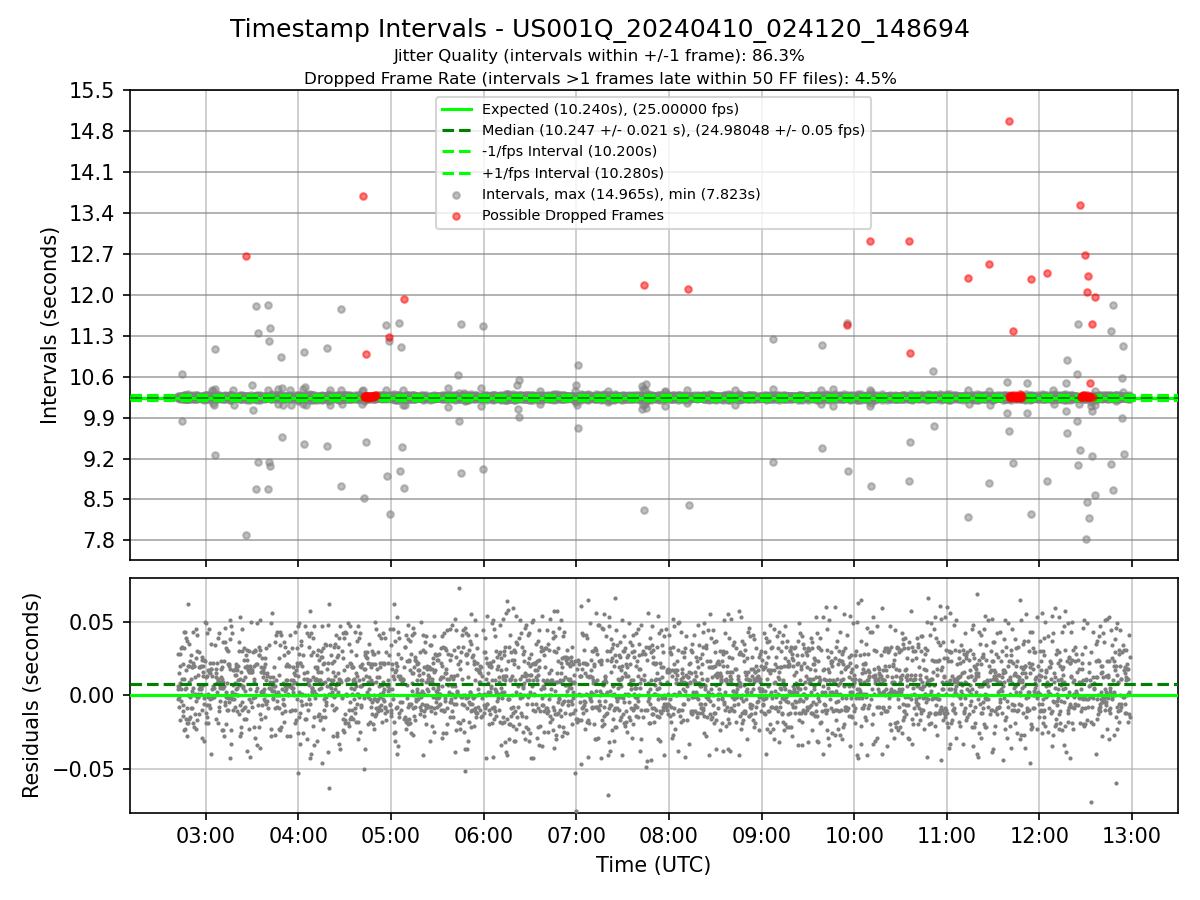Select the 'Dropped Frame Rate' 4.5% subtitle line
The height and width of the screenshot is (900, 1200).
599,78
